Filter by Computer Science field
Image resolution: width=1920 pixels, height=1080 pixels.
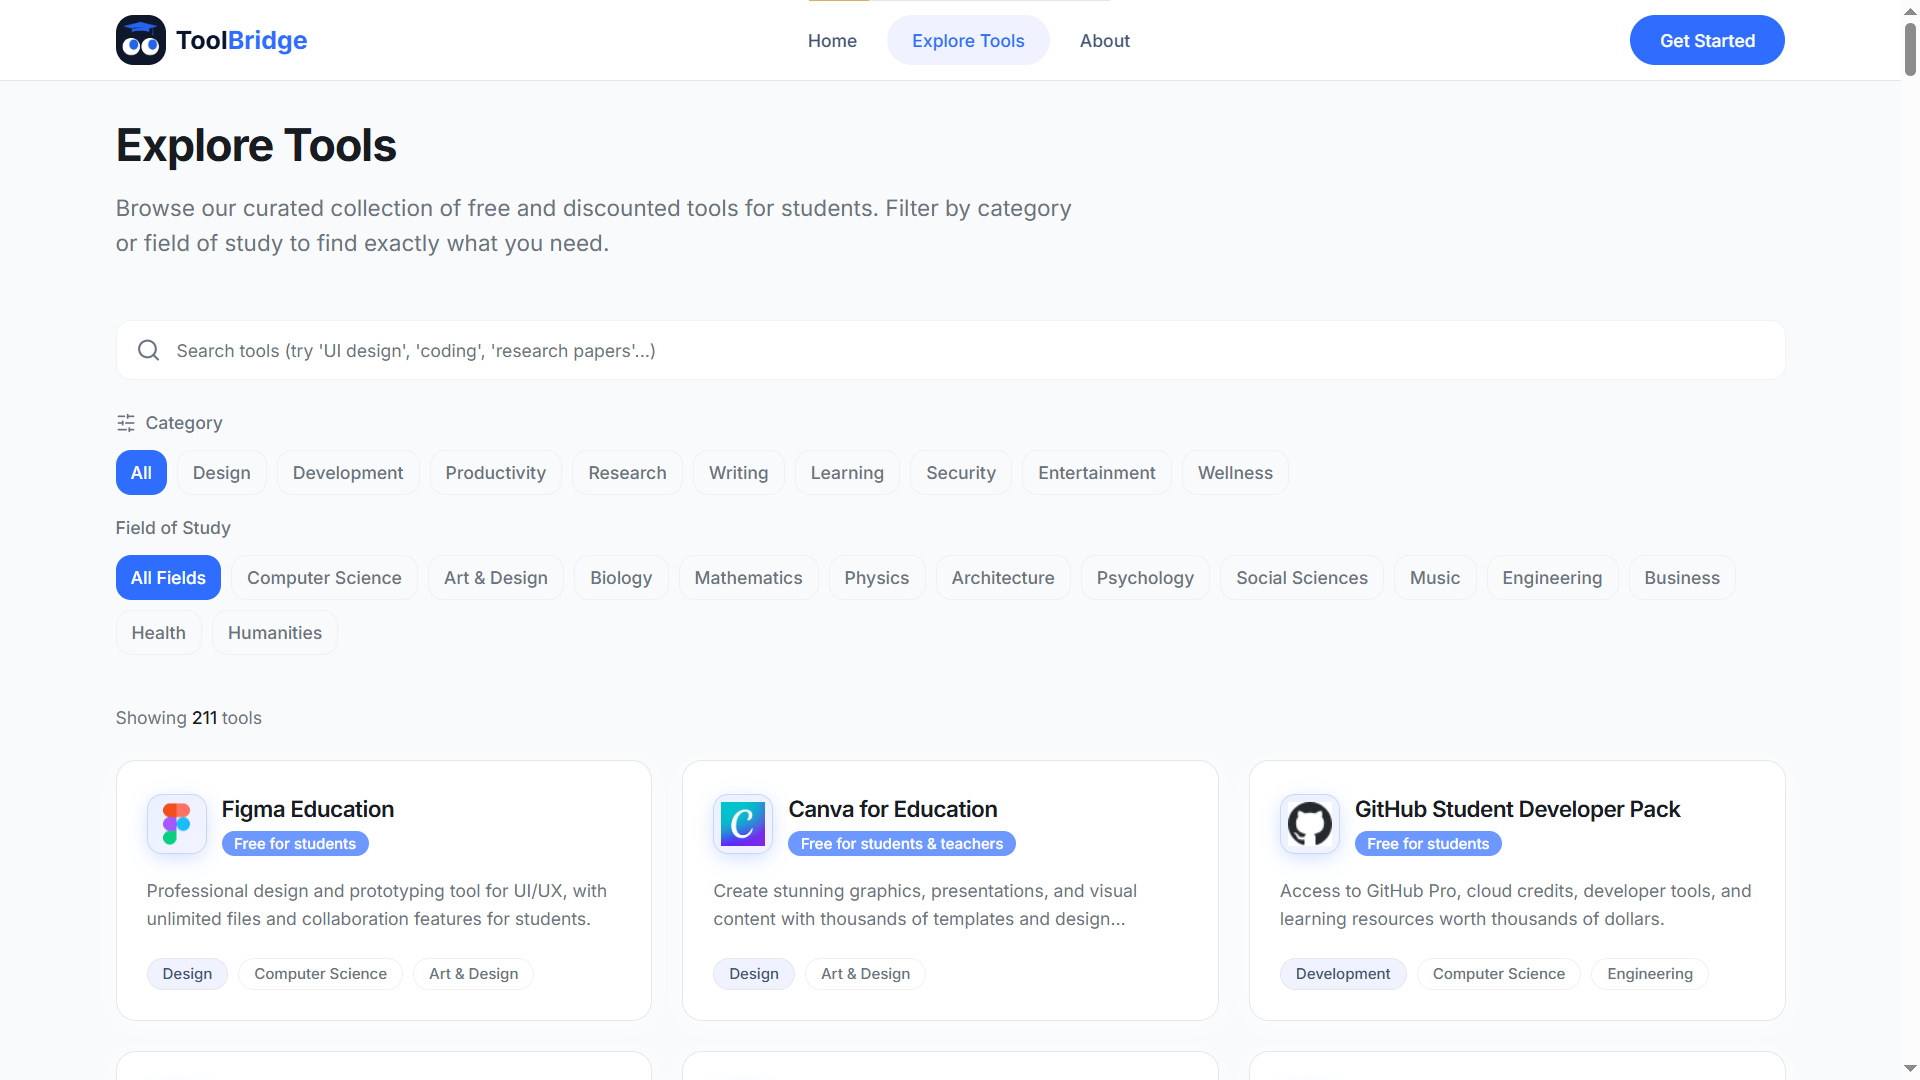click(x=324, y=578)
